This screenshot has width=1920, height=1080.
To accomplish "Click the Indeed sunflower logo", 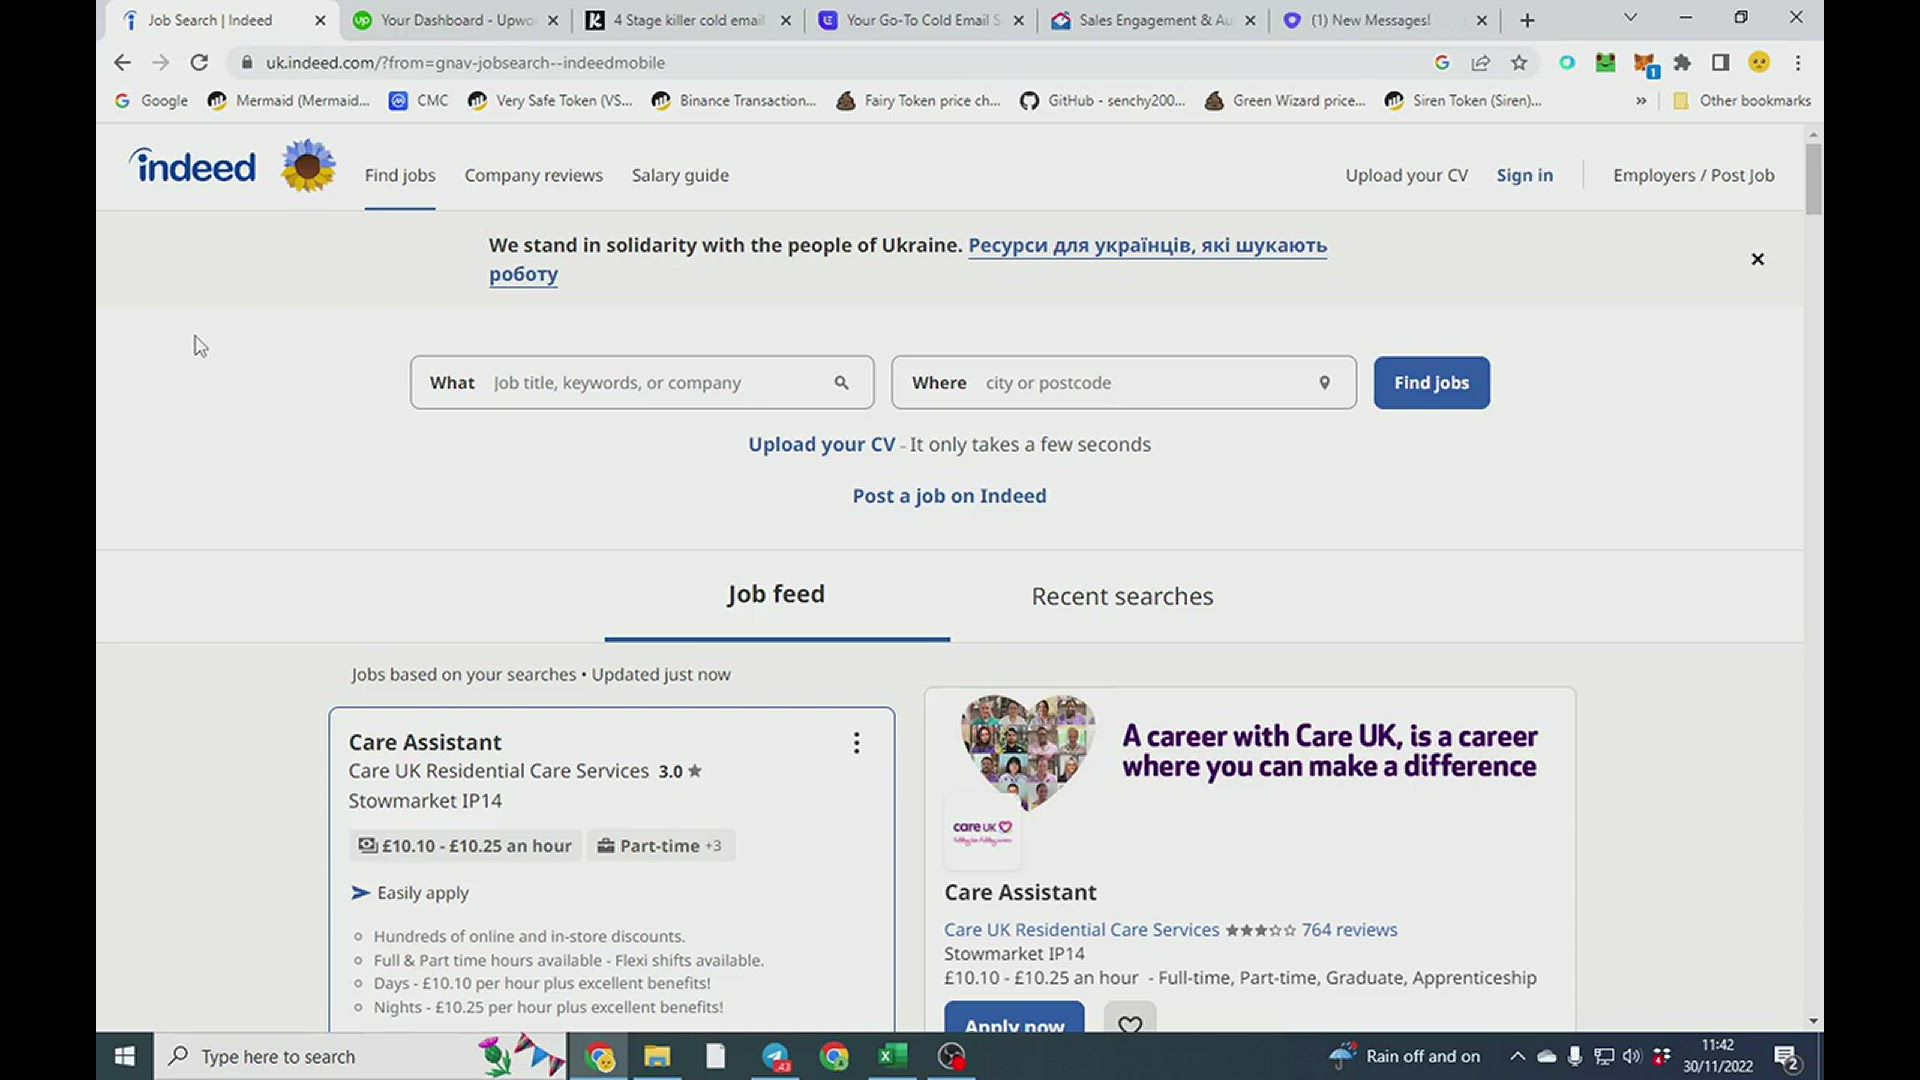I will pos(308,165).
